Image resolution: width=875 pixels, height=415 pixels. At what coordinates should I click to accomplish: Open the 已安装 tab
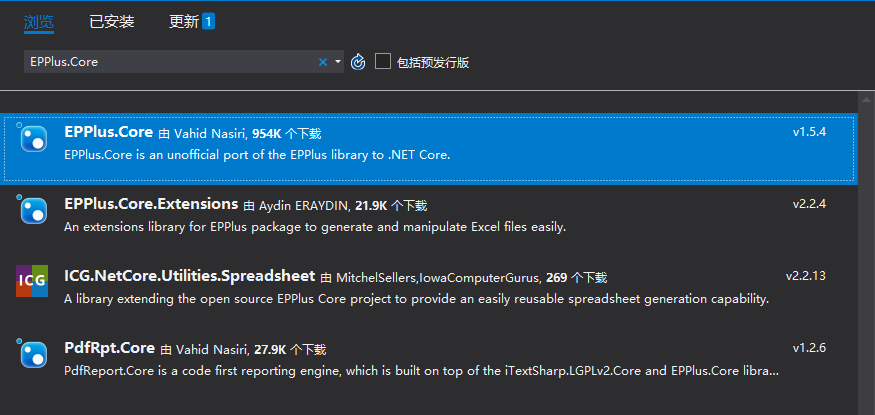click(112, 22)
